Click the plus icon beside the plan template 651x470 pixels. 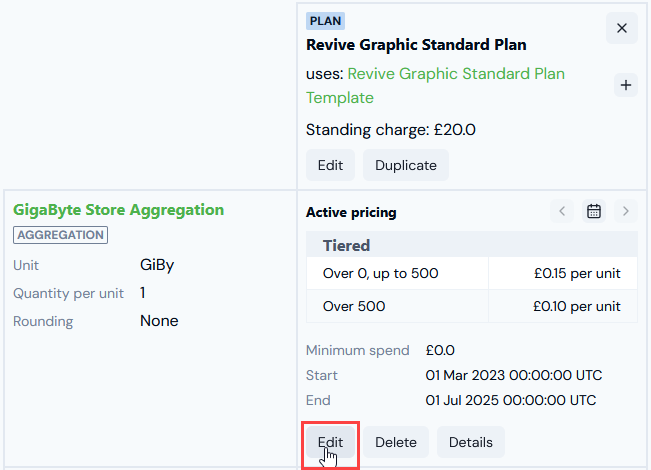tap(626, 85)
